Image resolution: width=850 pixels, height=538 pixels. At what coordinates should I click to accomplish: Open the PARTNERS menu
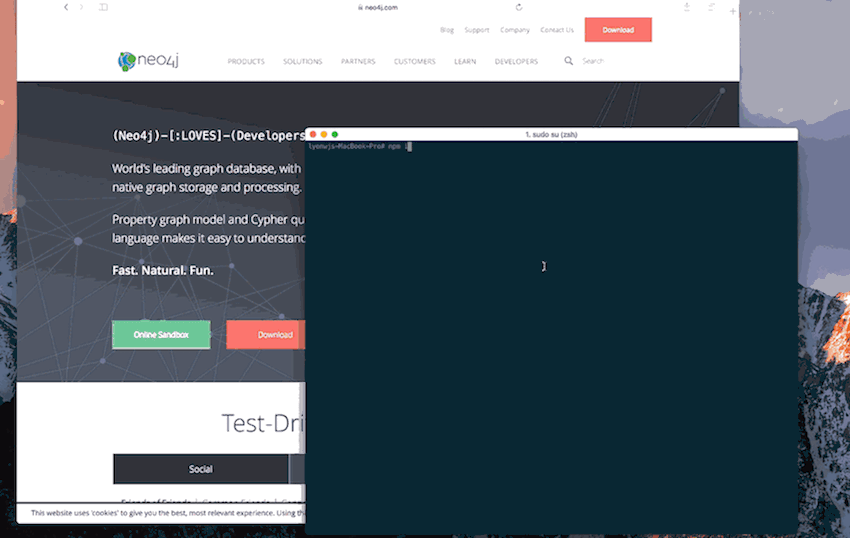[x=358, y=61]
